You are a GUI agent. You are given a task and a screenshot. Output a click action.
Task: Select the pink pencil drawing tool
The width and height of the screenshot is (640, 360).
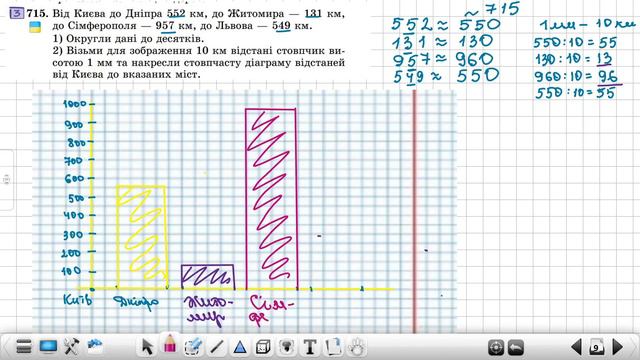pos(170,344)
